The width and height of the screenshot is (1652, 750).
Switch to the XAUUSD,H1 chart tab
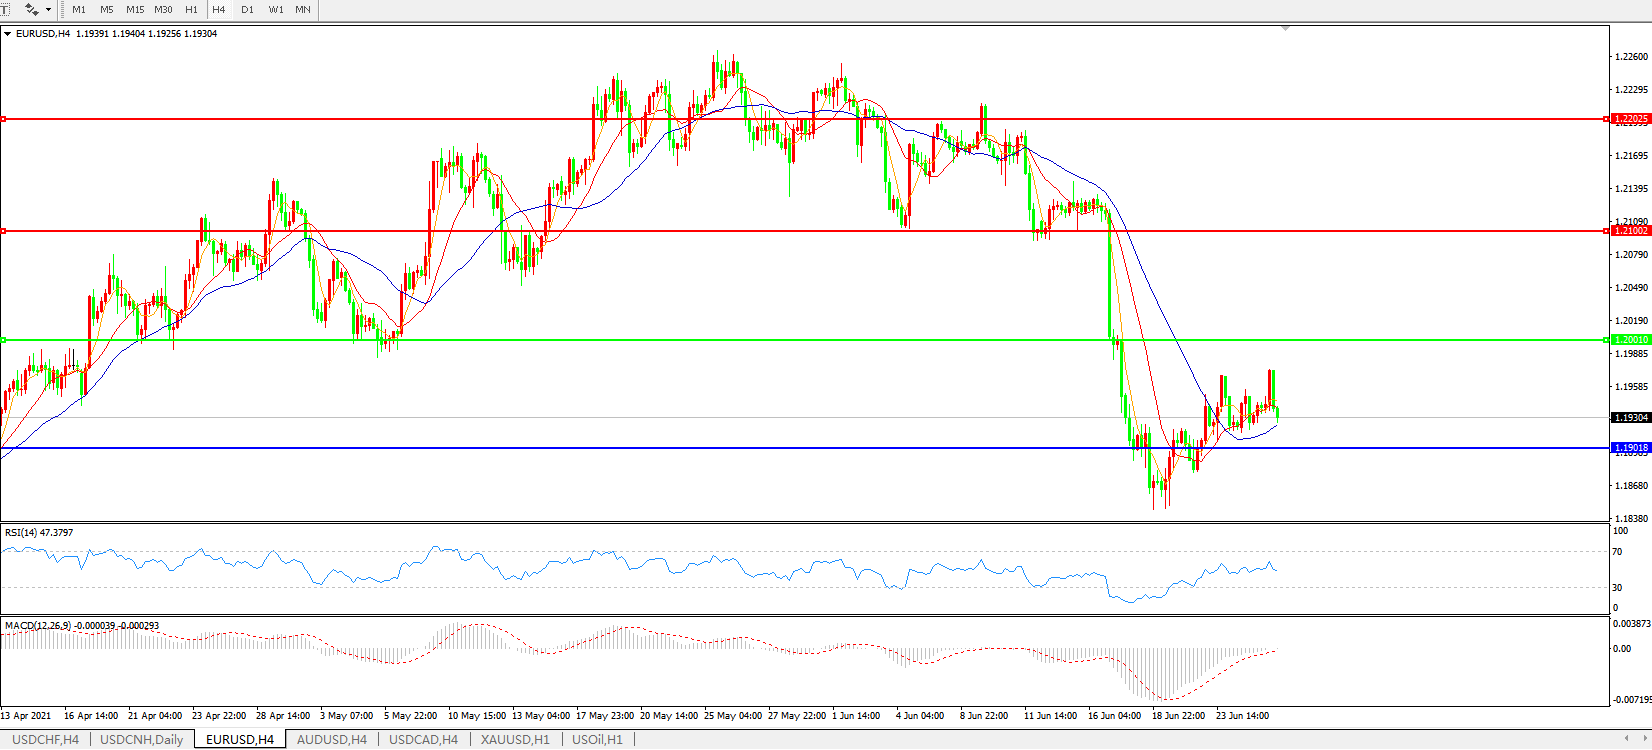pyautogui.click(x=514, y=740)
